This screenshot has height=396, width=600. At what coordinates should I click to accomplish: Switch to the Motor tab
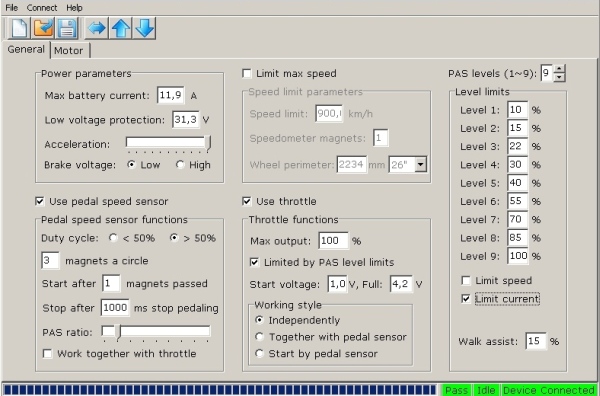pos(69,51)
